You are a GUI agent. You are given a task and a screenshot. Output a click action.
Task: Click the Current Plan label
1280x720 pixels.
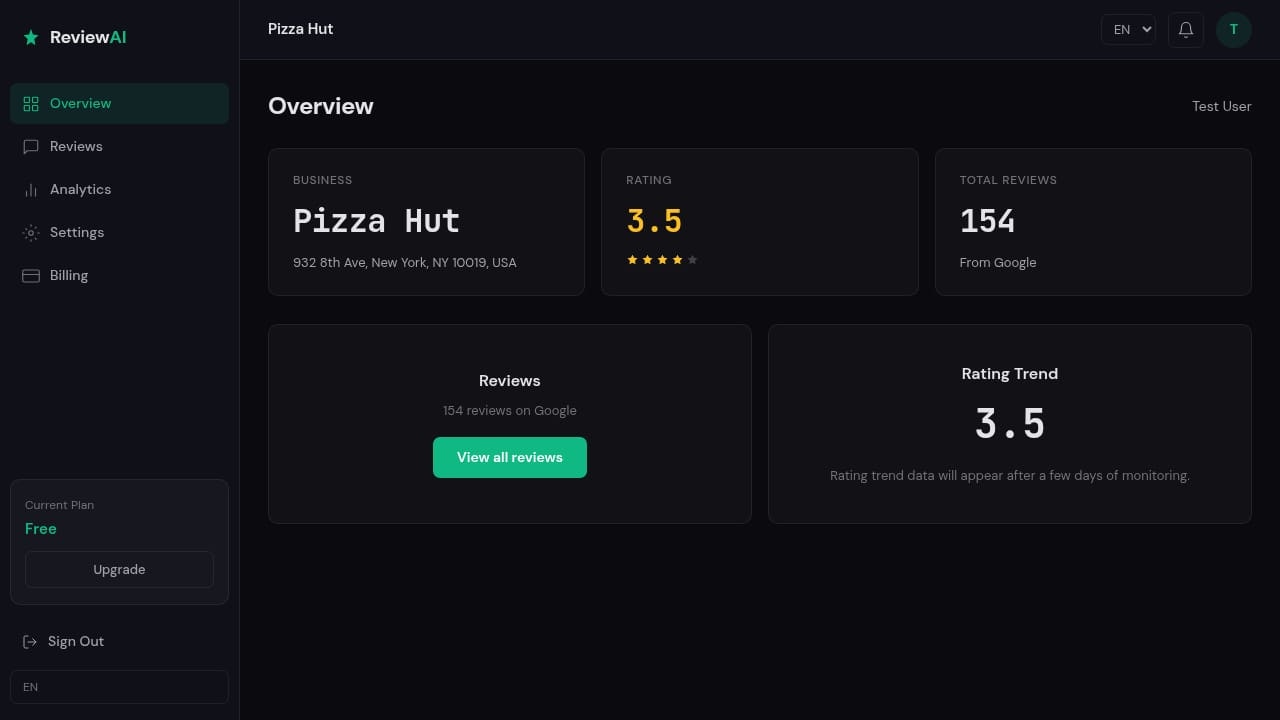pyautogui.click(x=59, y=505)
